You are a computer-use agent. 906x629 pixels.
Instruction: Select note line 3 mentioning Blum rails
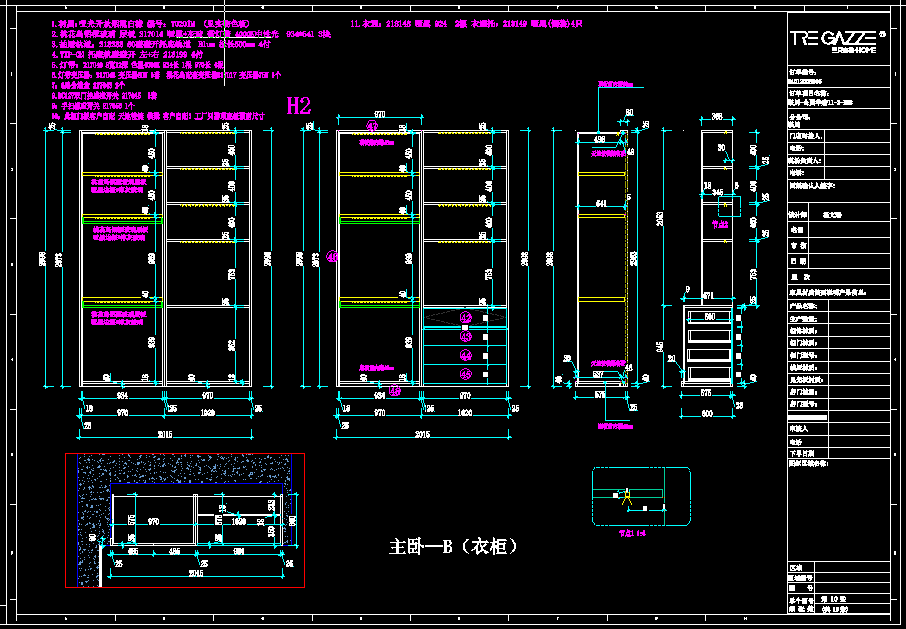161,44
